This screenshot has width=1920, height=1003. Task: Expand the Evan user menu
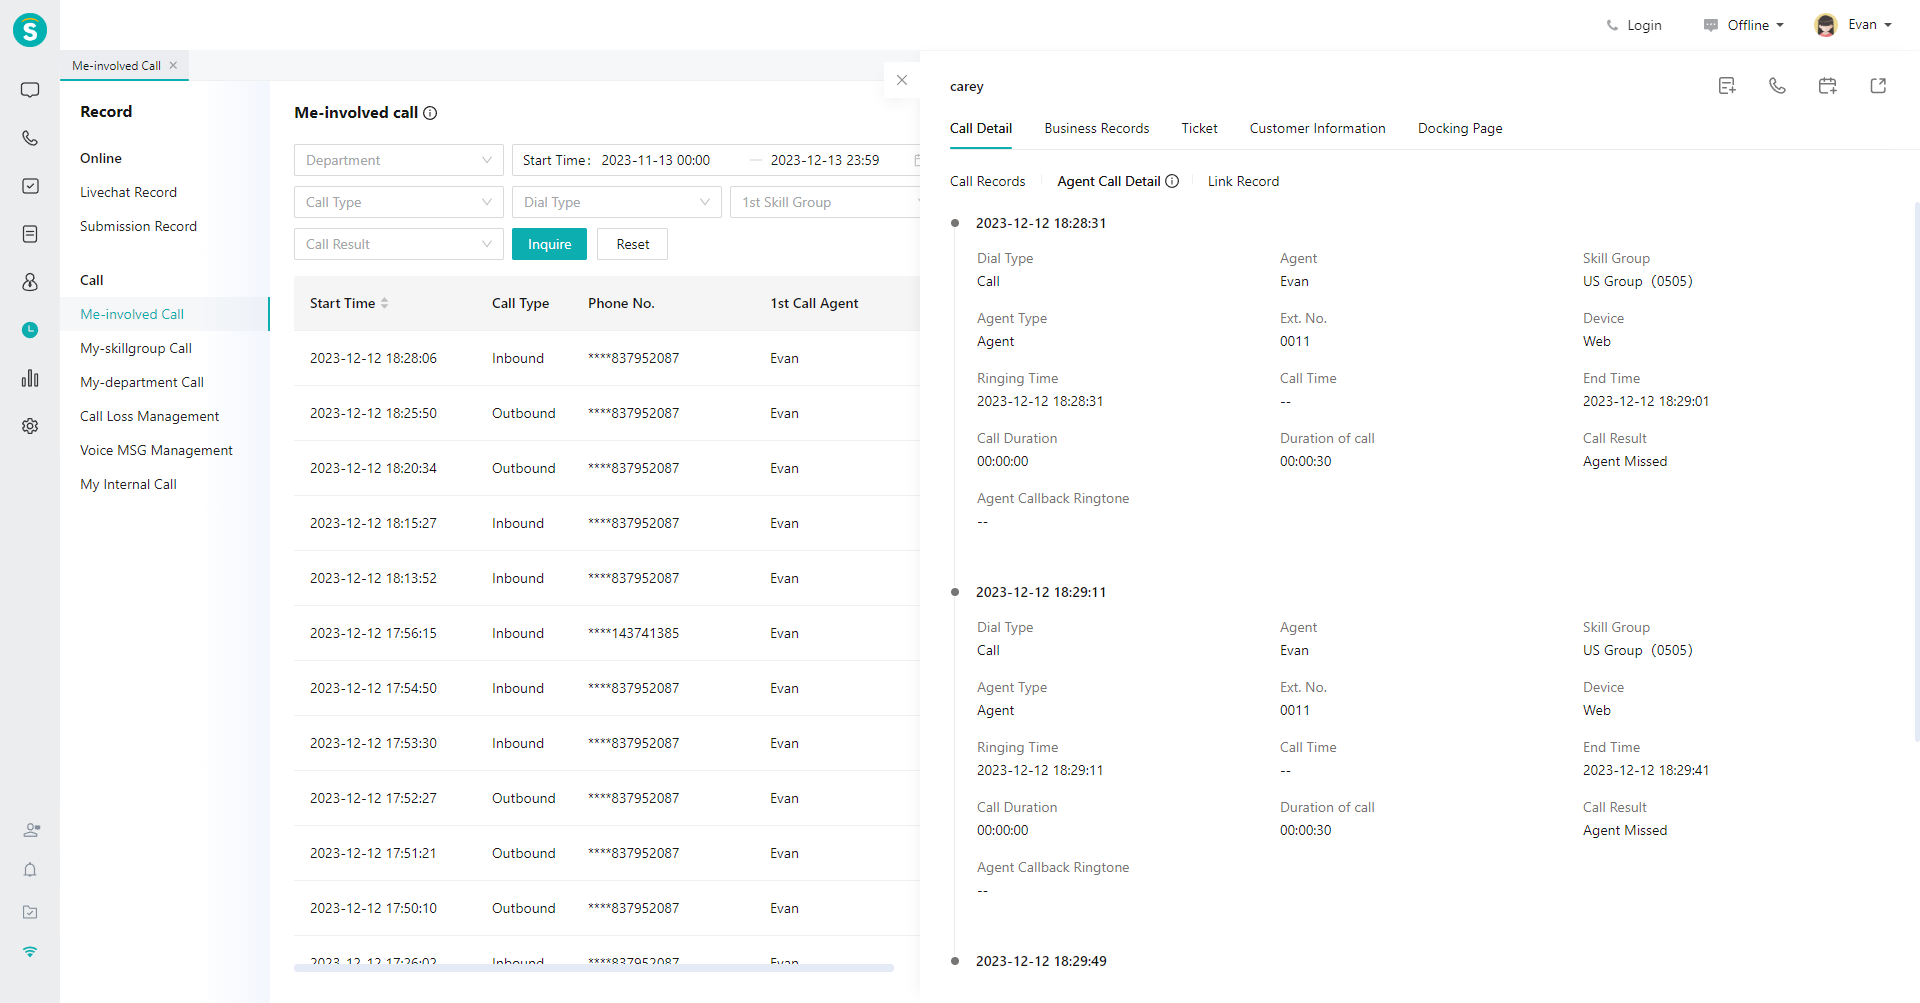(x=1870, y=25)
